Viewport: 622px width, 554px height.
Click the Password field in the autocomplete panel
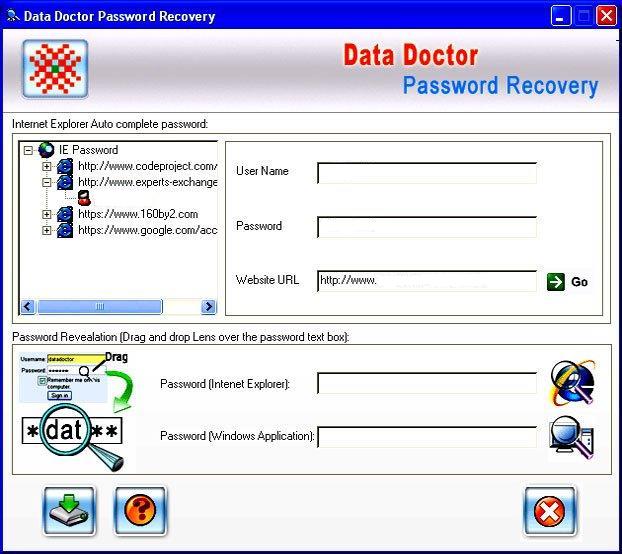pos(427,227)
